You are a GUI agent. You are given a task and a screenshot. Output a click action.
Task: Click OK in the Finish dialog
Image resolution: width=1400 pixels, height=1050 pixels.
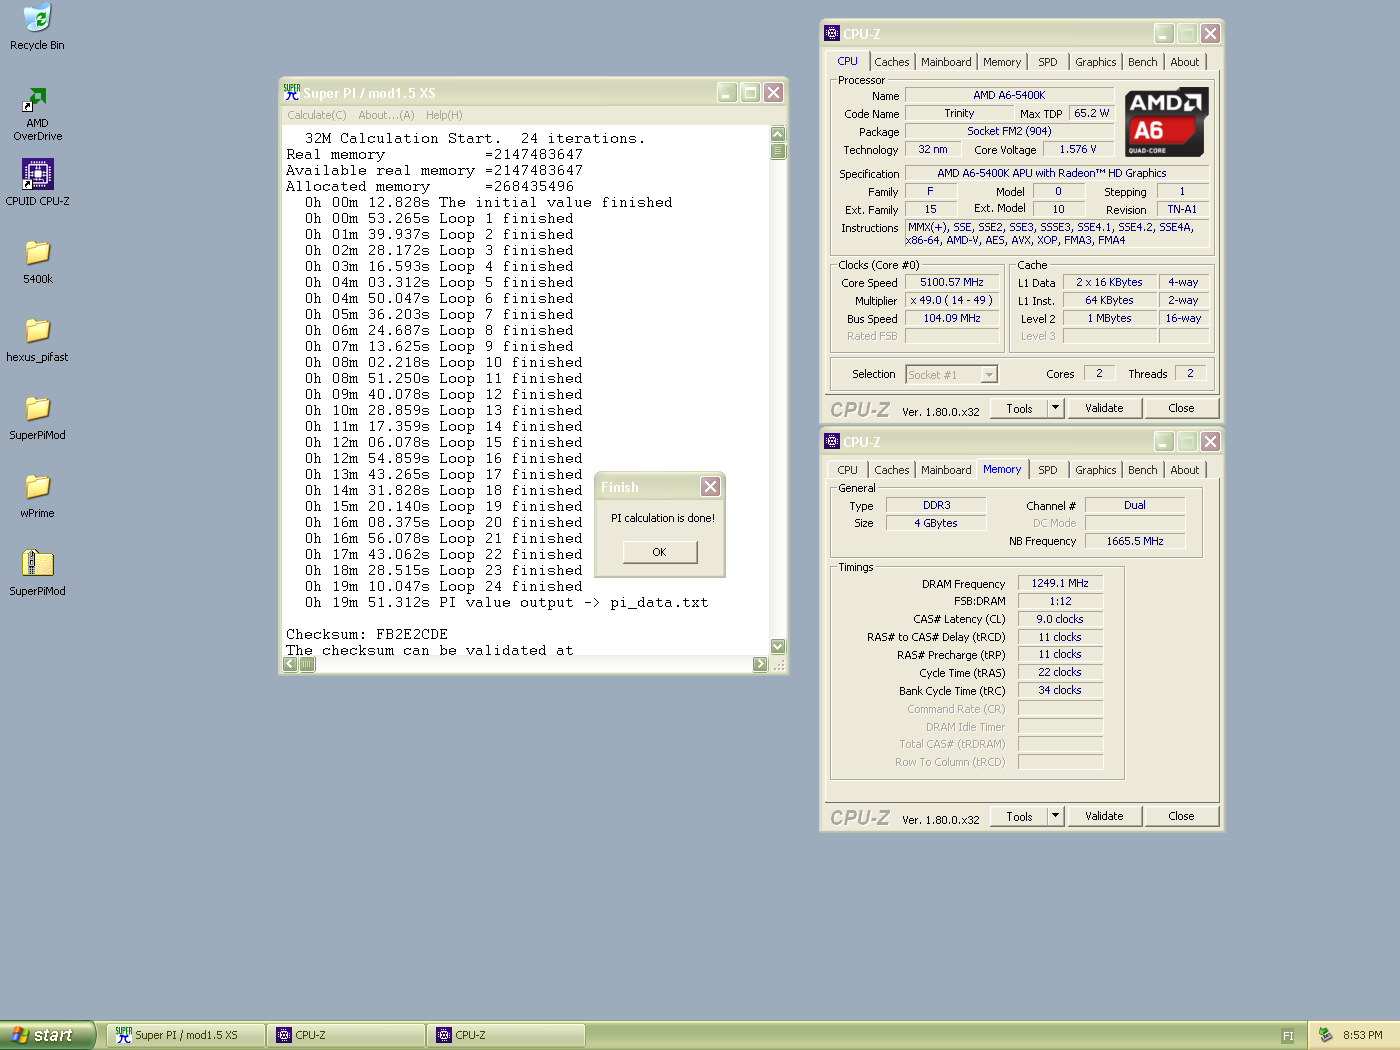[x=659, y=552]
